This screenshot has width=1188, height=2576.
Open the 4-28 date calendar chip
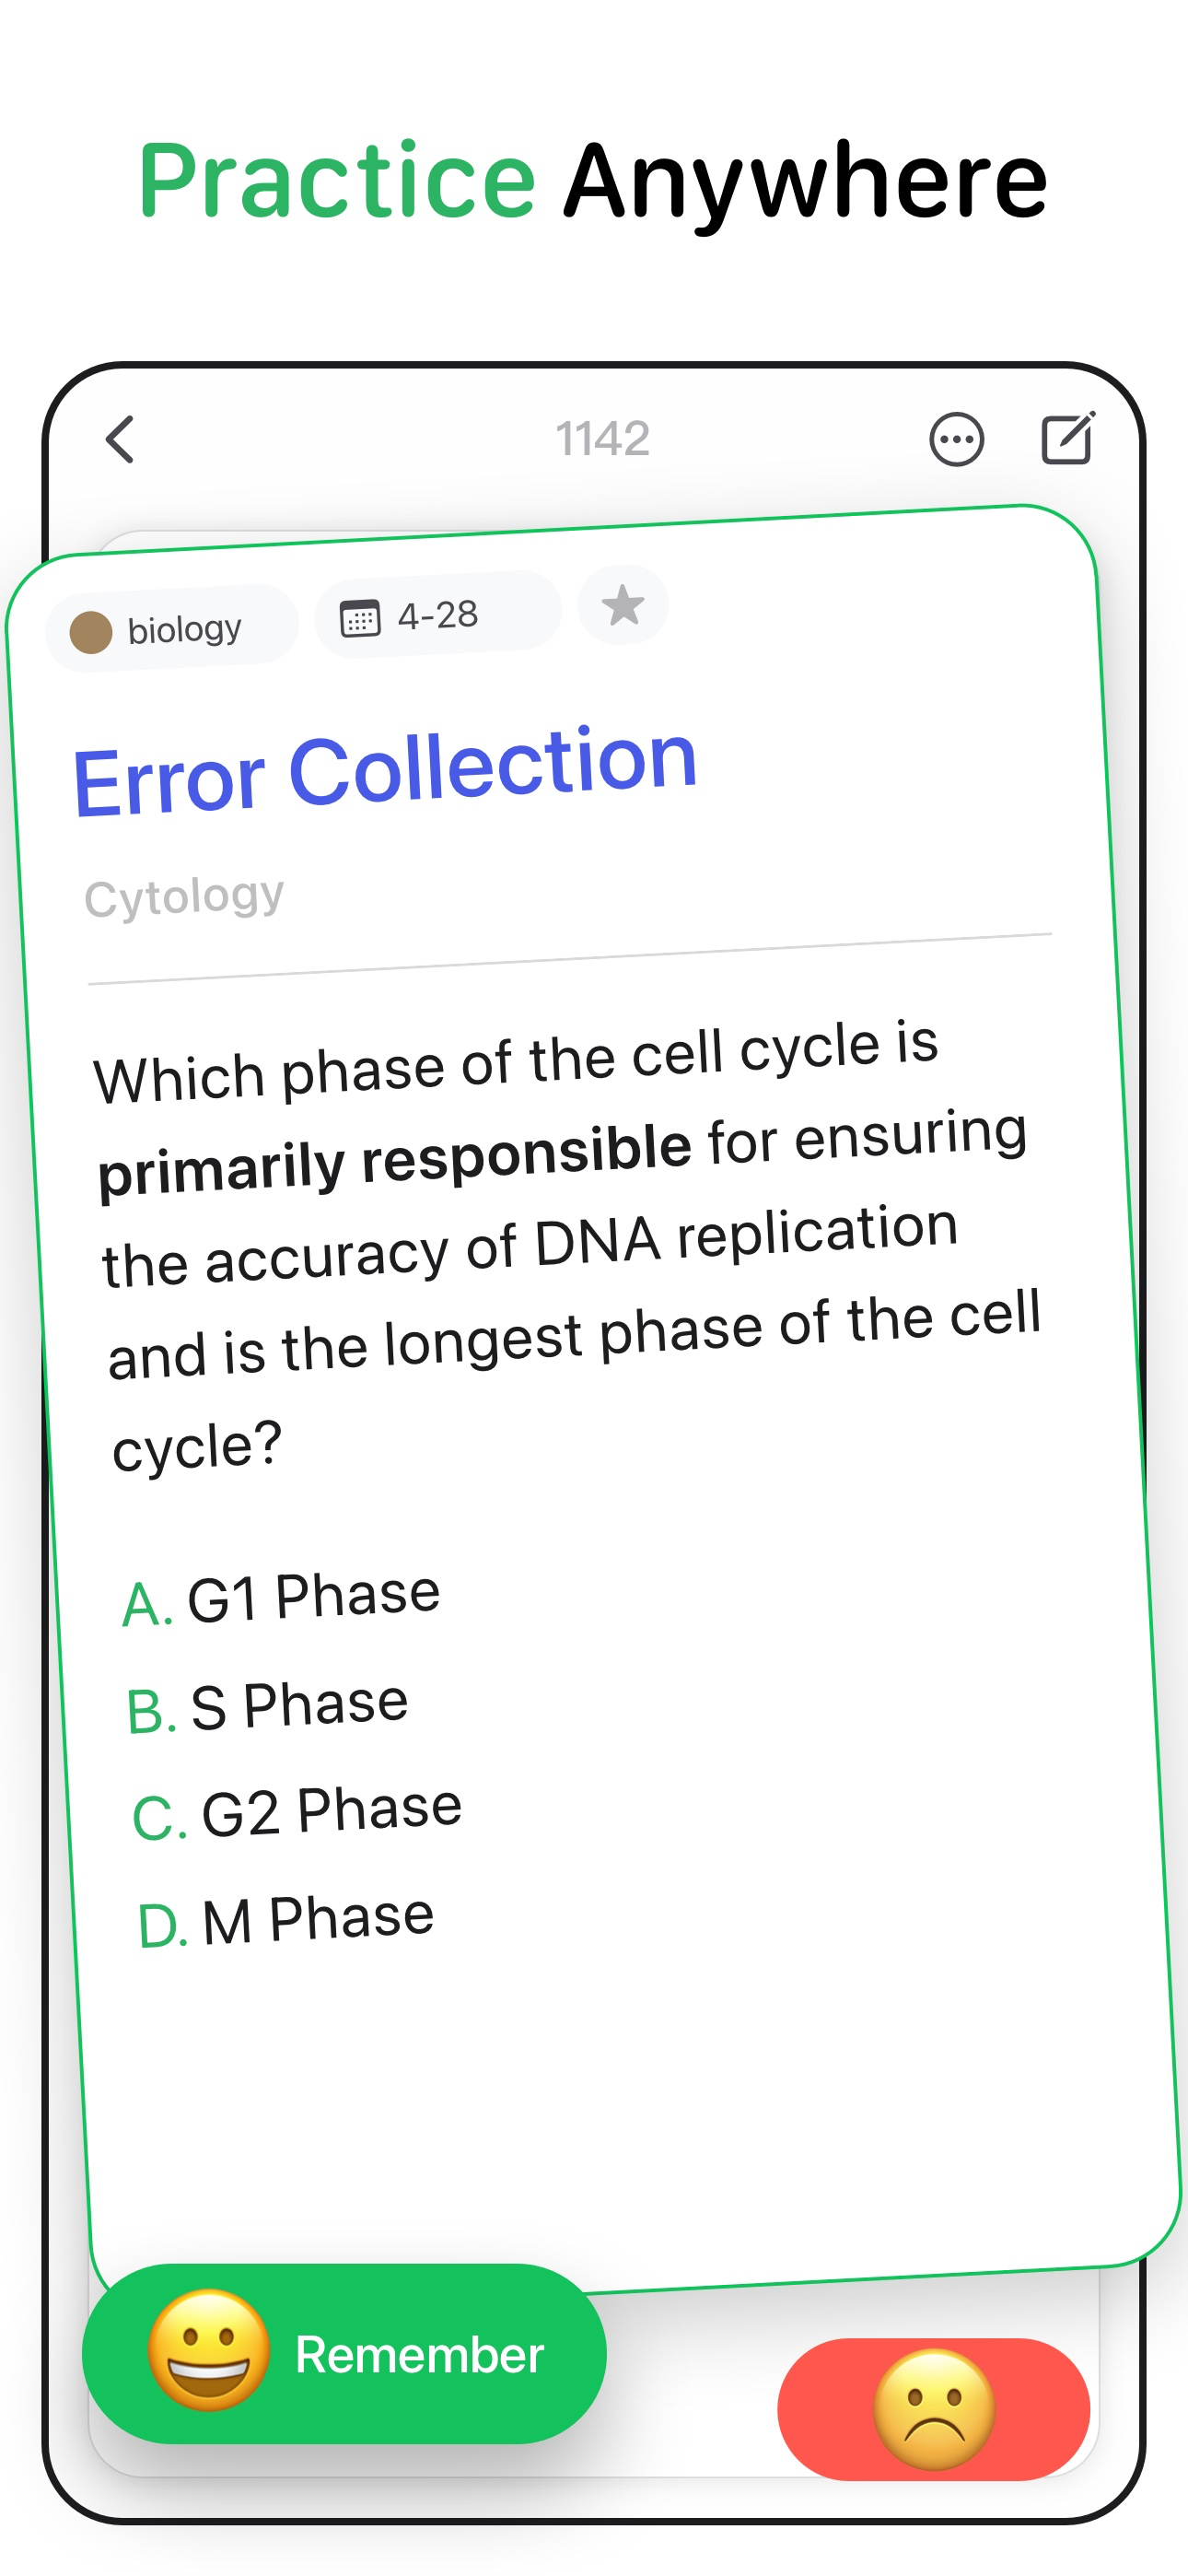[x=438, y=615]
